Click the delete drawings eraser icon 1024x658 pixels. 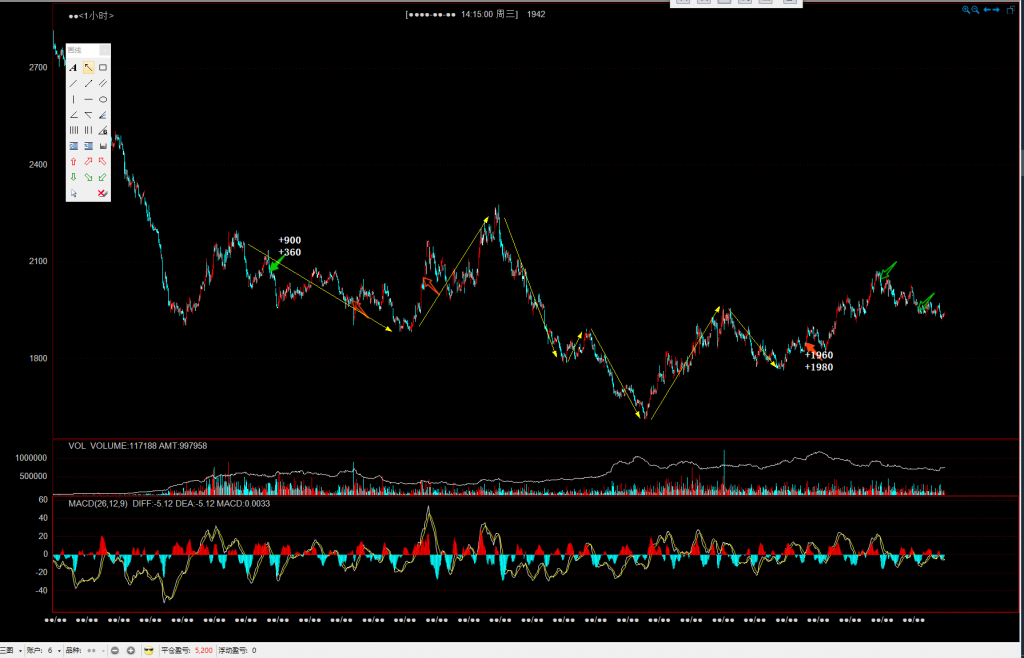tap(103, 193)
